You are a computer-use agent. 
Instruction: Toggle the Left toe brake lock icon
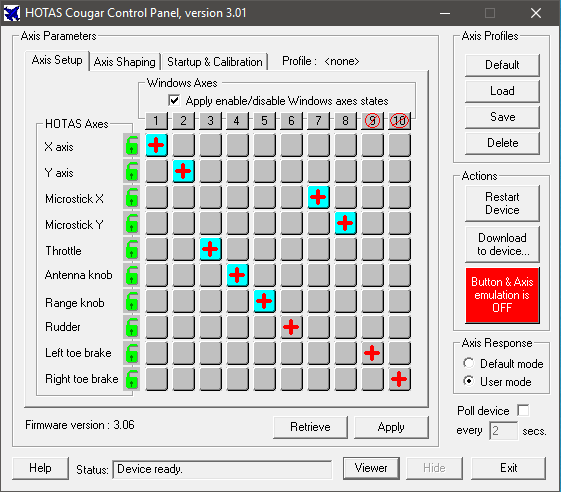click(x=131, y=353)
